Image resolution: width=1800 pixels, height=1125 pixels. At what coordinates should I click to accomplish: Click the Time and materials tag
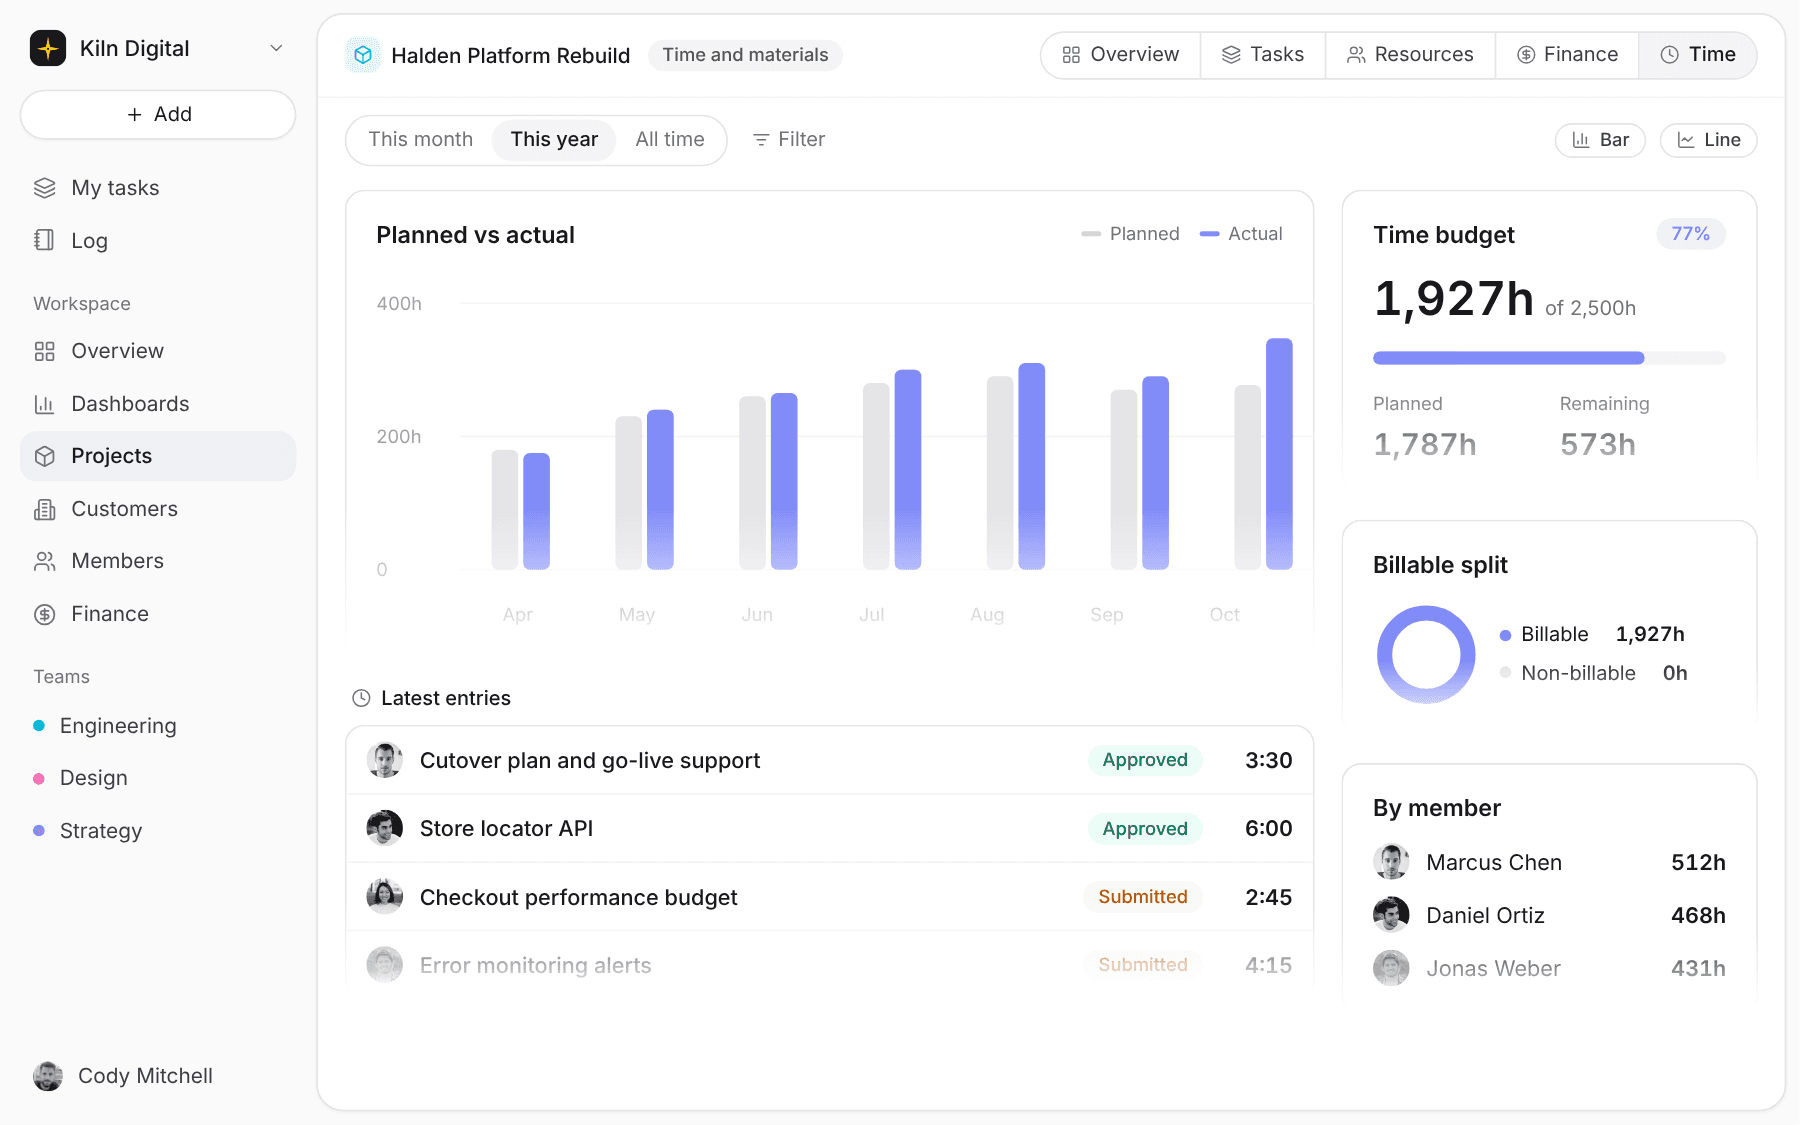pos(745,55)
